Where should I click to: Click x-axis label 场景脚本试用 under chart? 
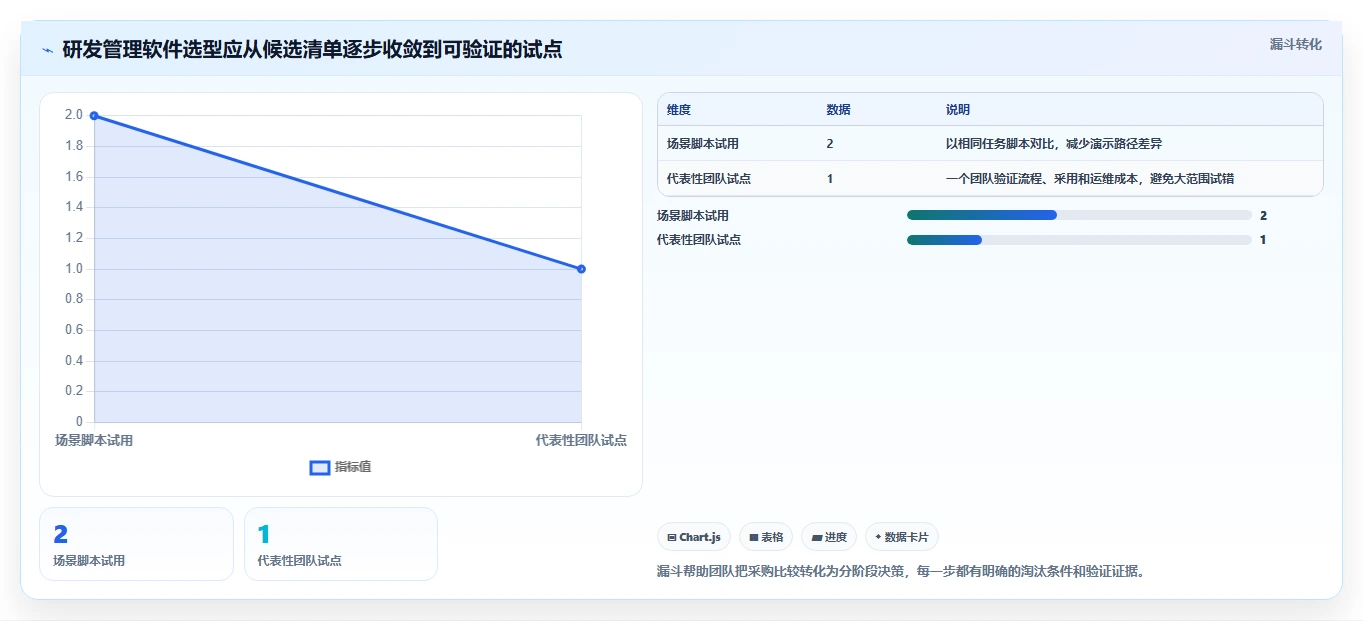coord(94,440)
